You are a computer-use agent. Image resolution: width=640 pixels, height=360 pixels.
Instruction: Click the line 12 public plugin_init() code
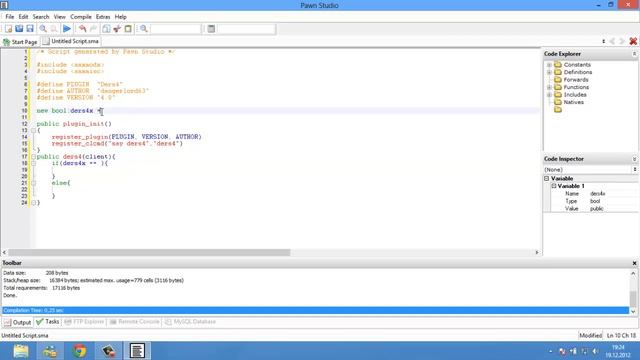[74, 124]
